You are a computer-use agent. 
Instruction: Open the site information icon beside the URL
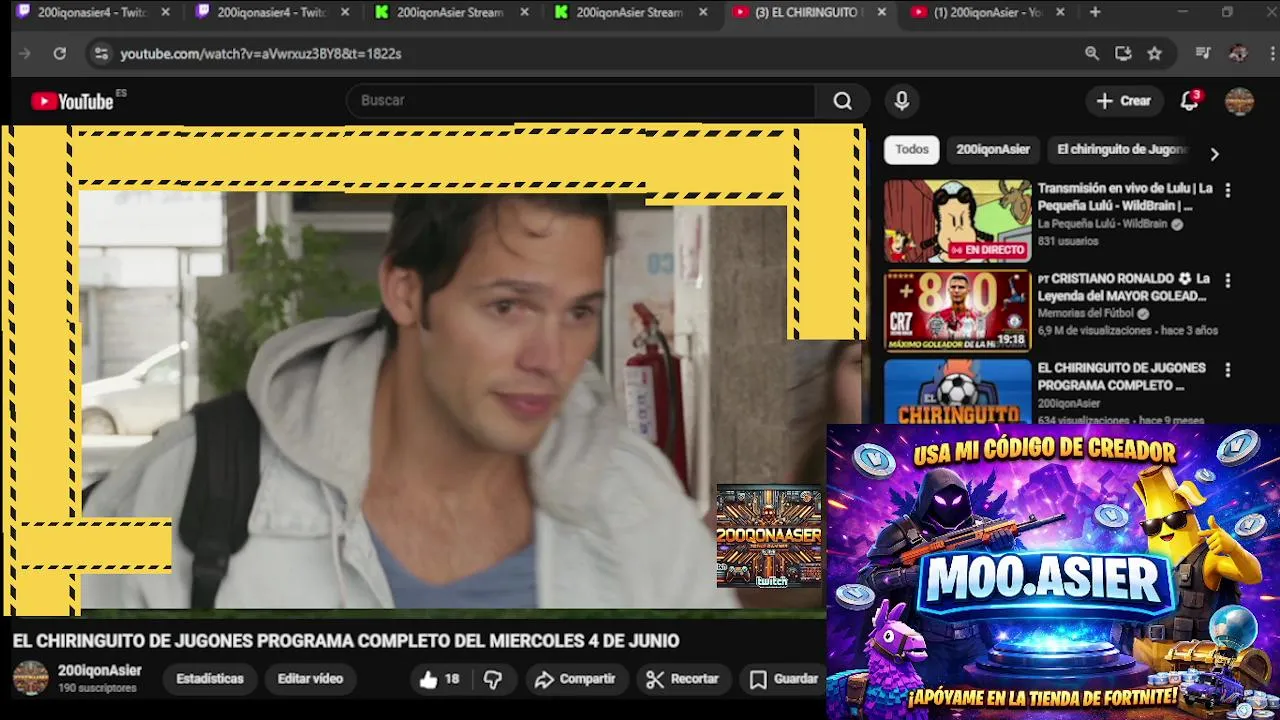pos(100,54)
